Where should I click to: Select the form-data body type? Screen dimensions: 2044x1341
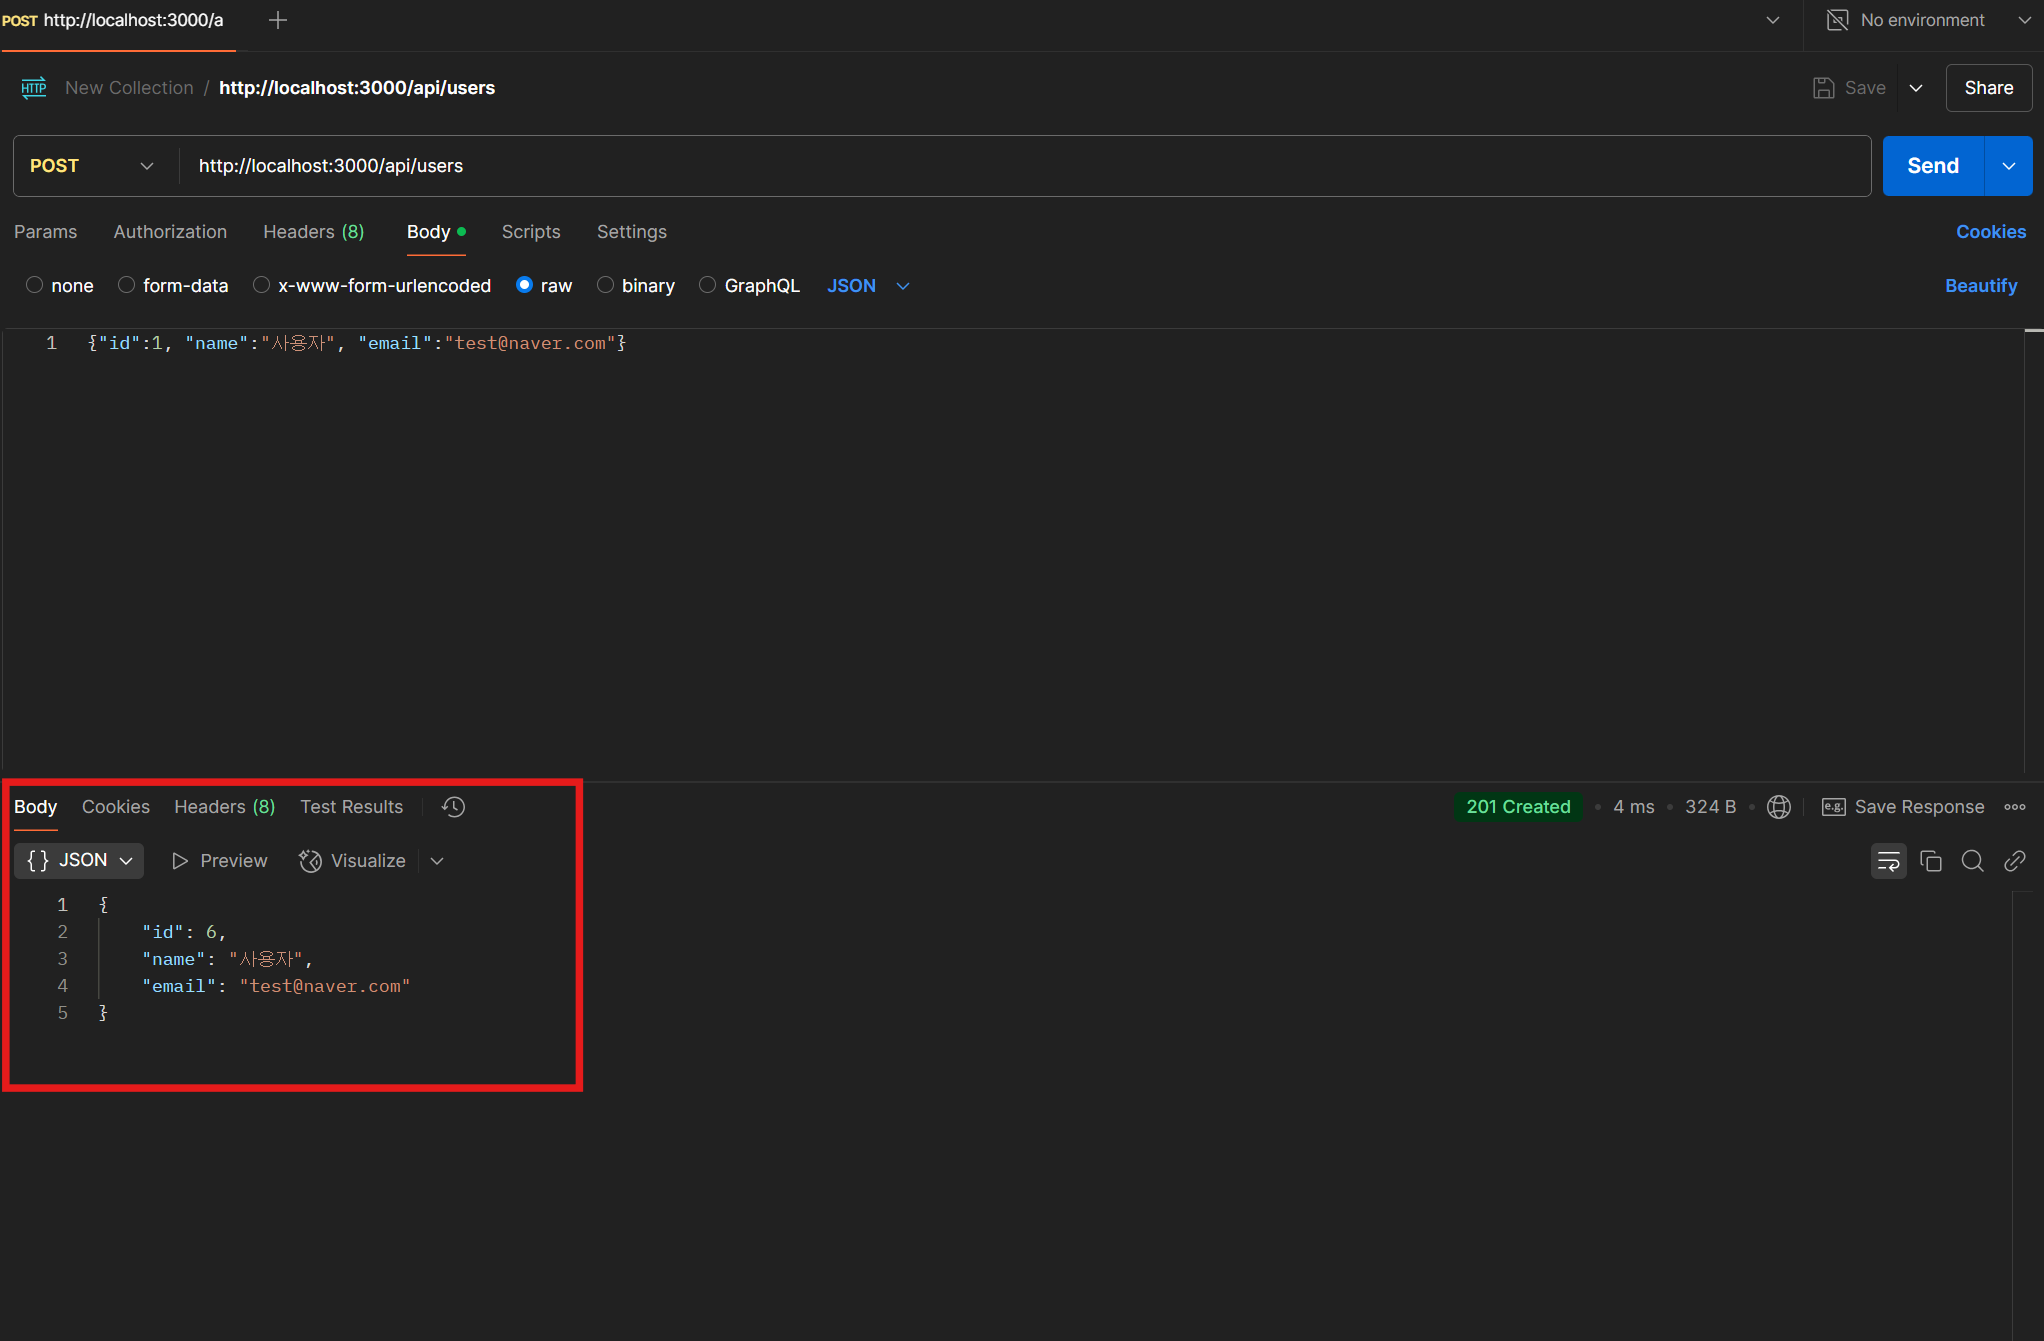pos(126,285)
